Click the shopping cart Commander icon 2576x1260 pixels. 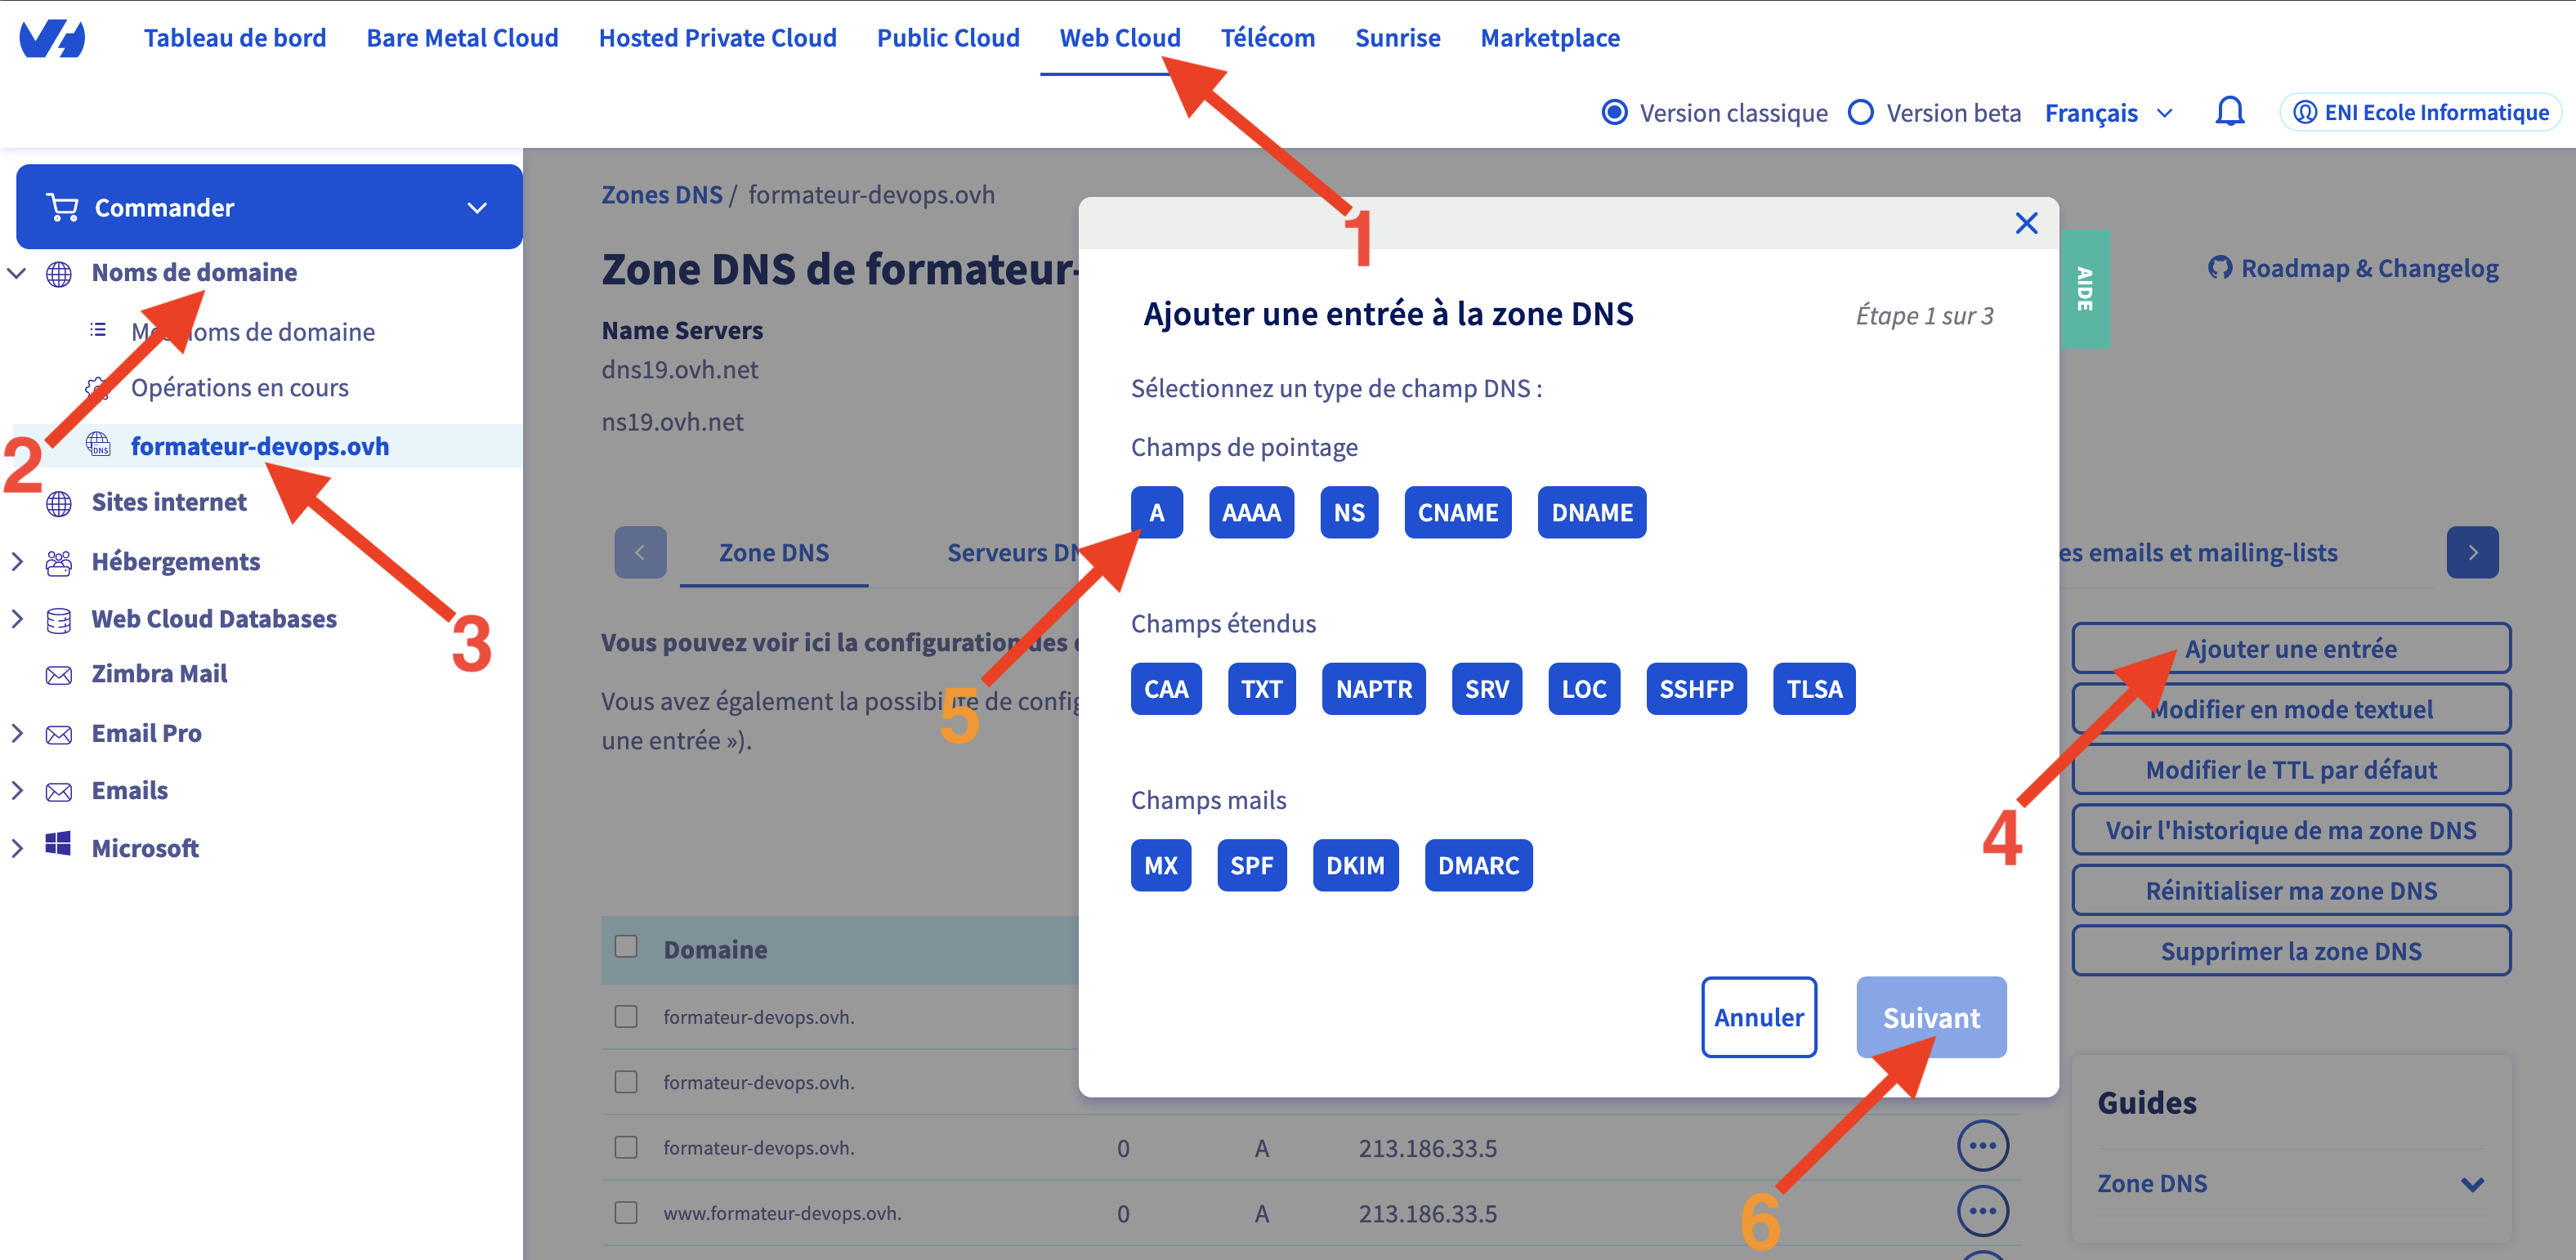tap(62, 207)
